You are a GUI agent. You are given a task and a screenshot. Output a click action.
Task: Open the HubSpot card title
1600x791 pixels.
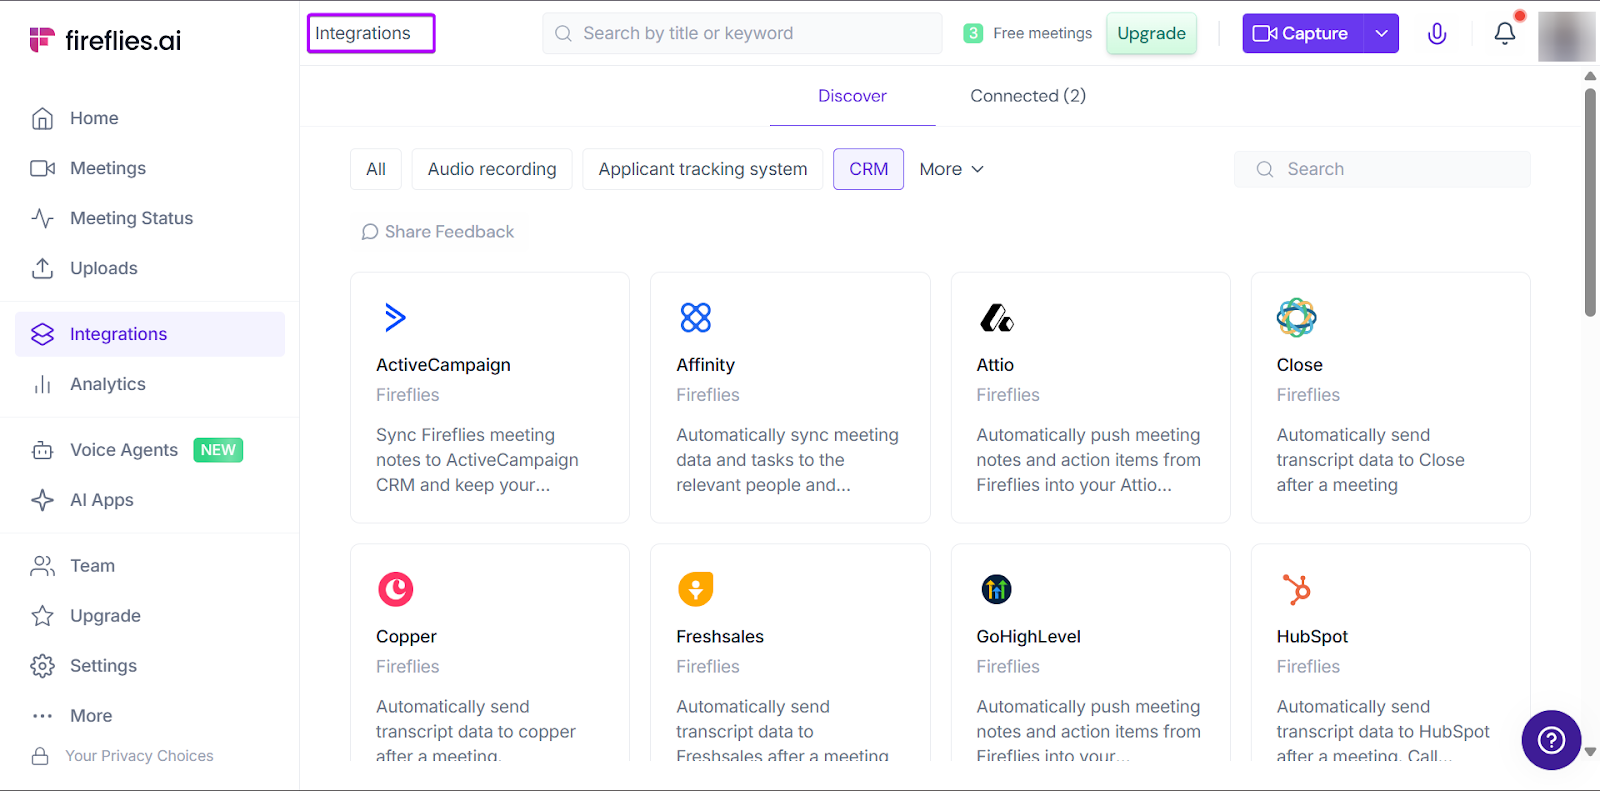point(1312,637)
